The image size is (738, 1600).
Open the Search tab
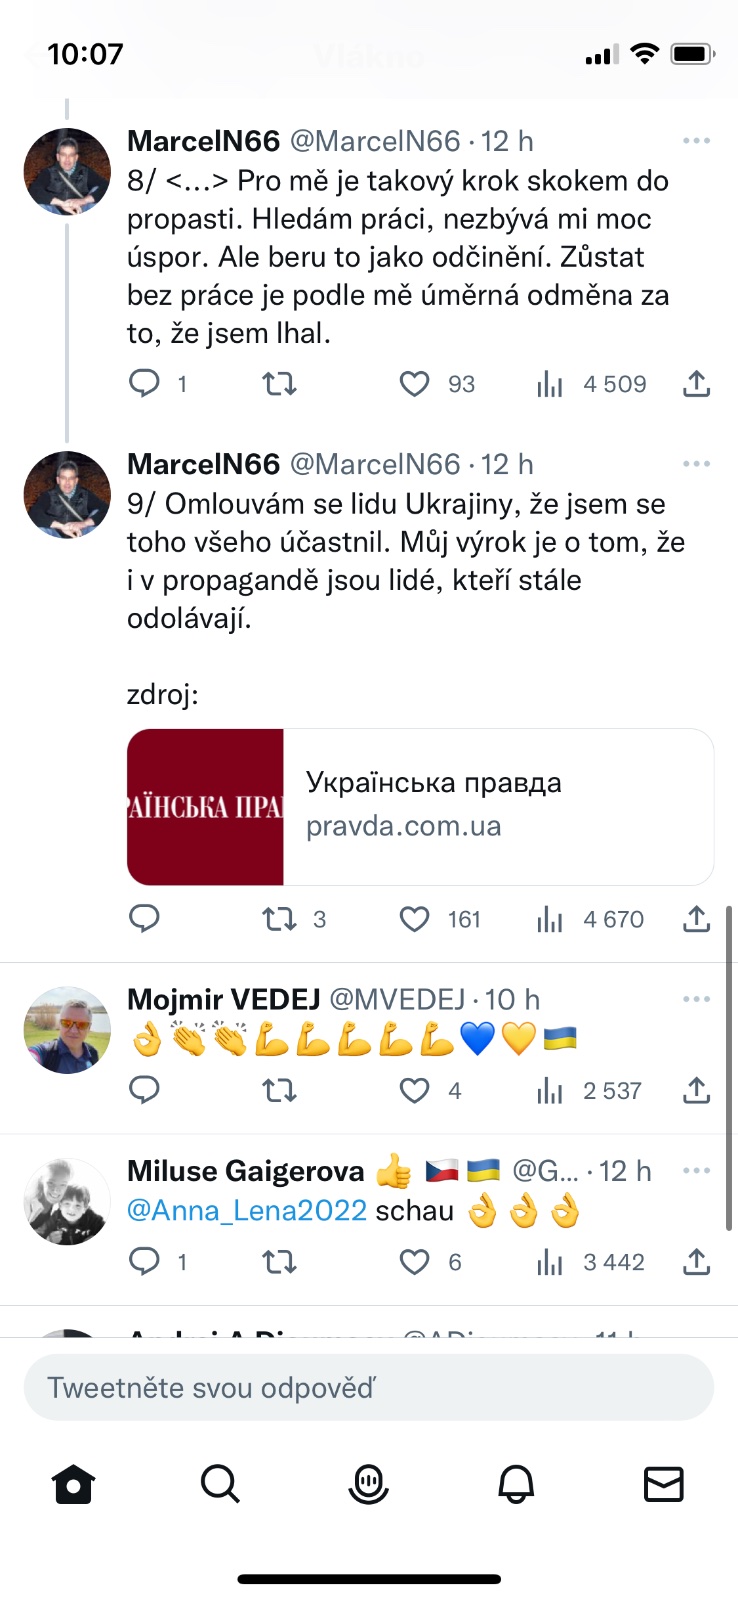point(220,1485)
